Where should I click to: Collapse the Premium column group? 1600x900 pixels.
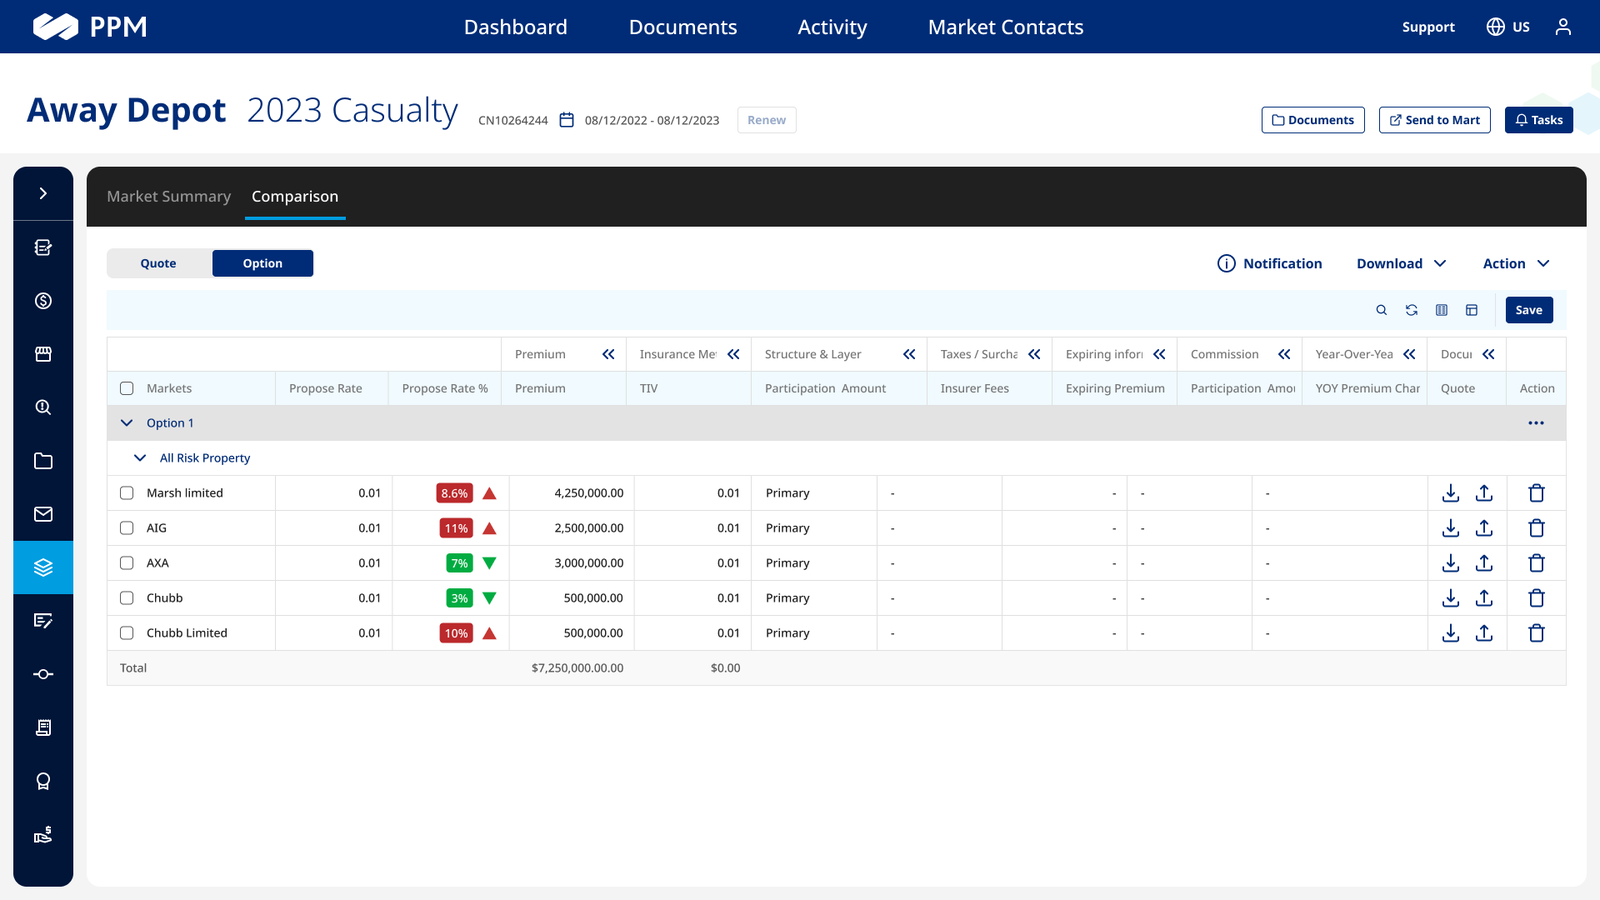coord(608,354)
